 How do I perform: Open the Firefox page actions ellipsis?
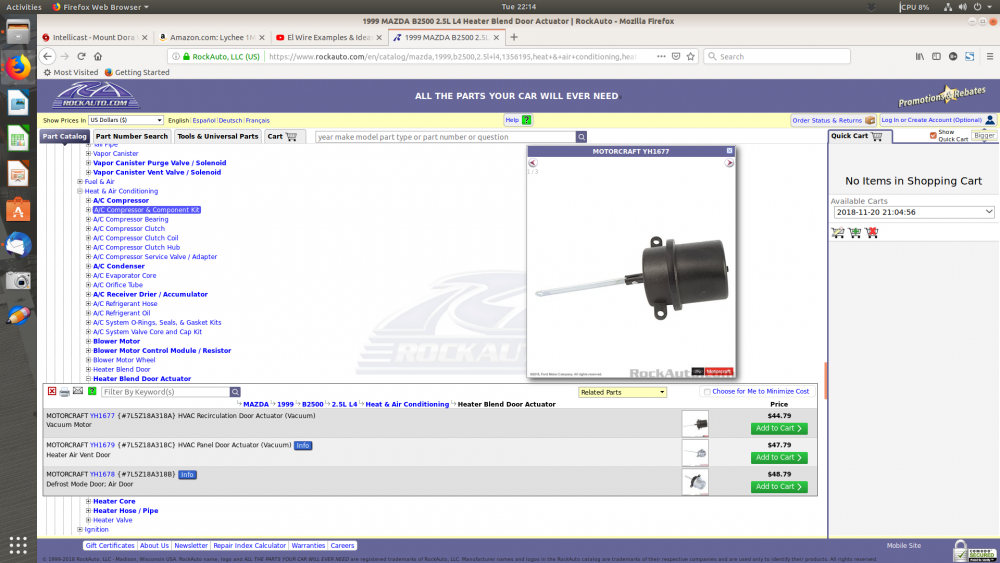click(661, 56)
